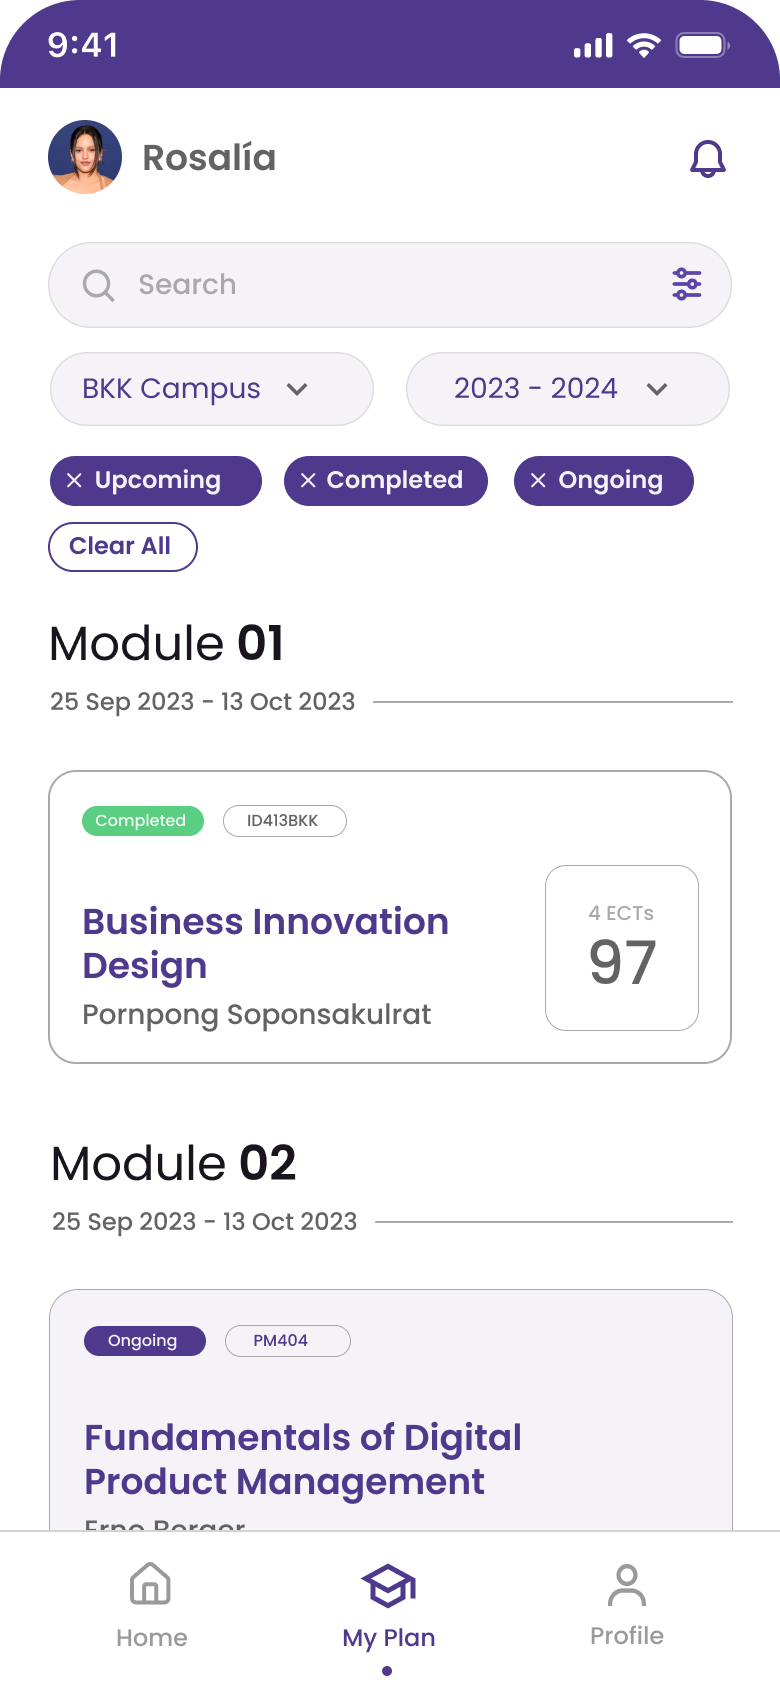
Task: Tap the green Completed status badge
Action: (x=143, y=821)
